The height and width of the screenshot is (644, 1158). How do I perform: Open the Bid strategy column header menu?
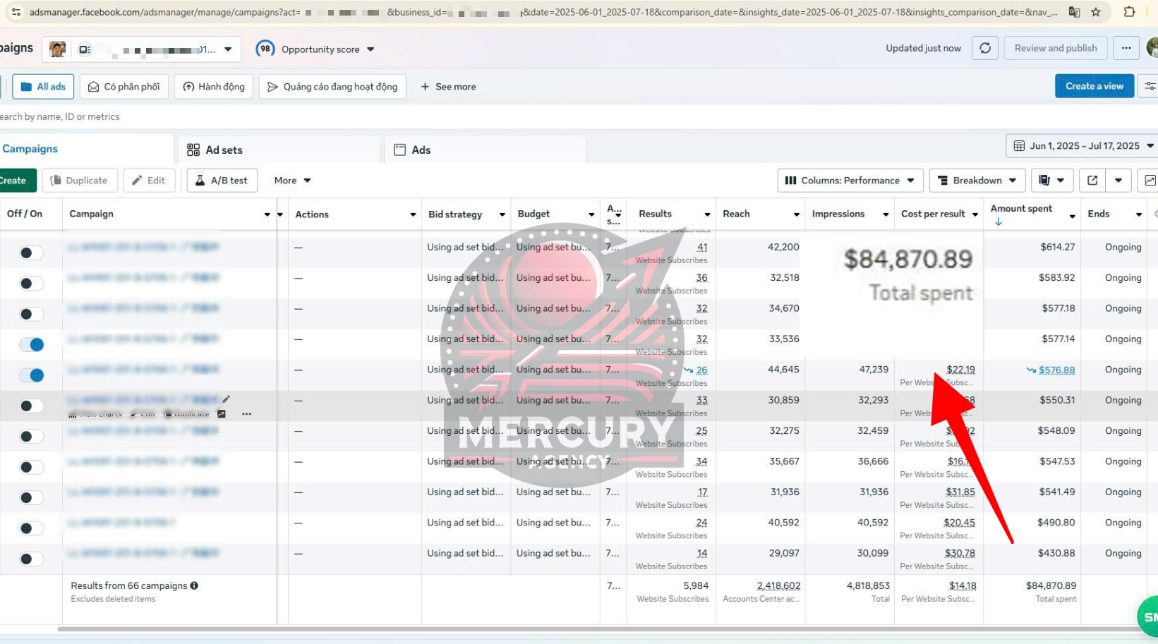(502, 214)
